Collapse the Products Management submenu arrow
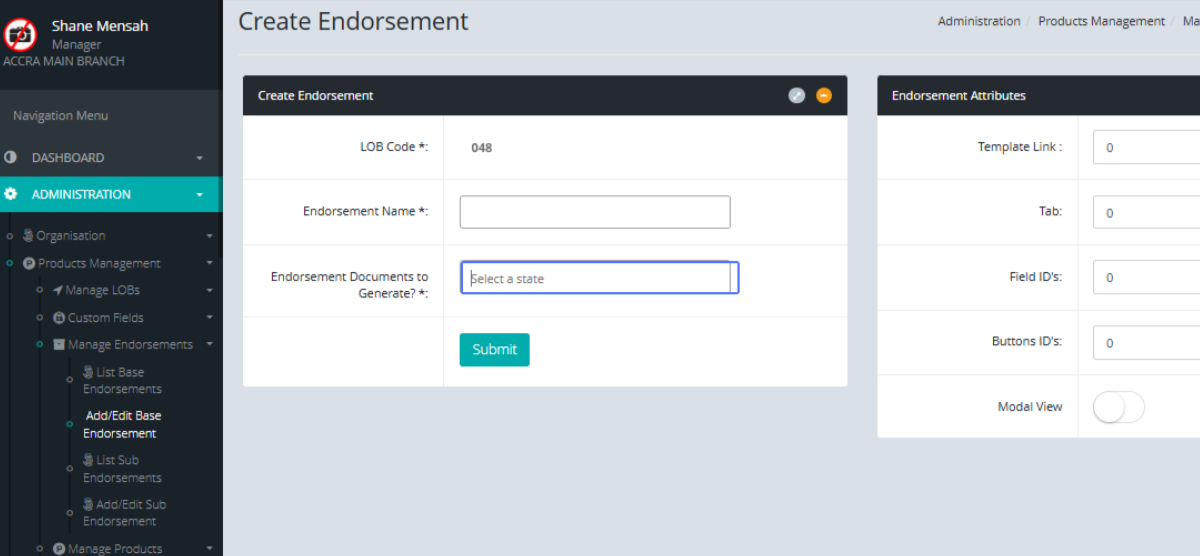 pos(209,263)
